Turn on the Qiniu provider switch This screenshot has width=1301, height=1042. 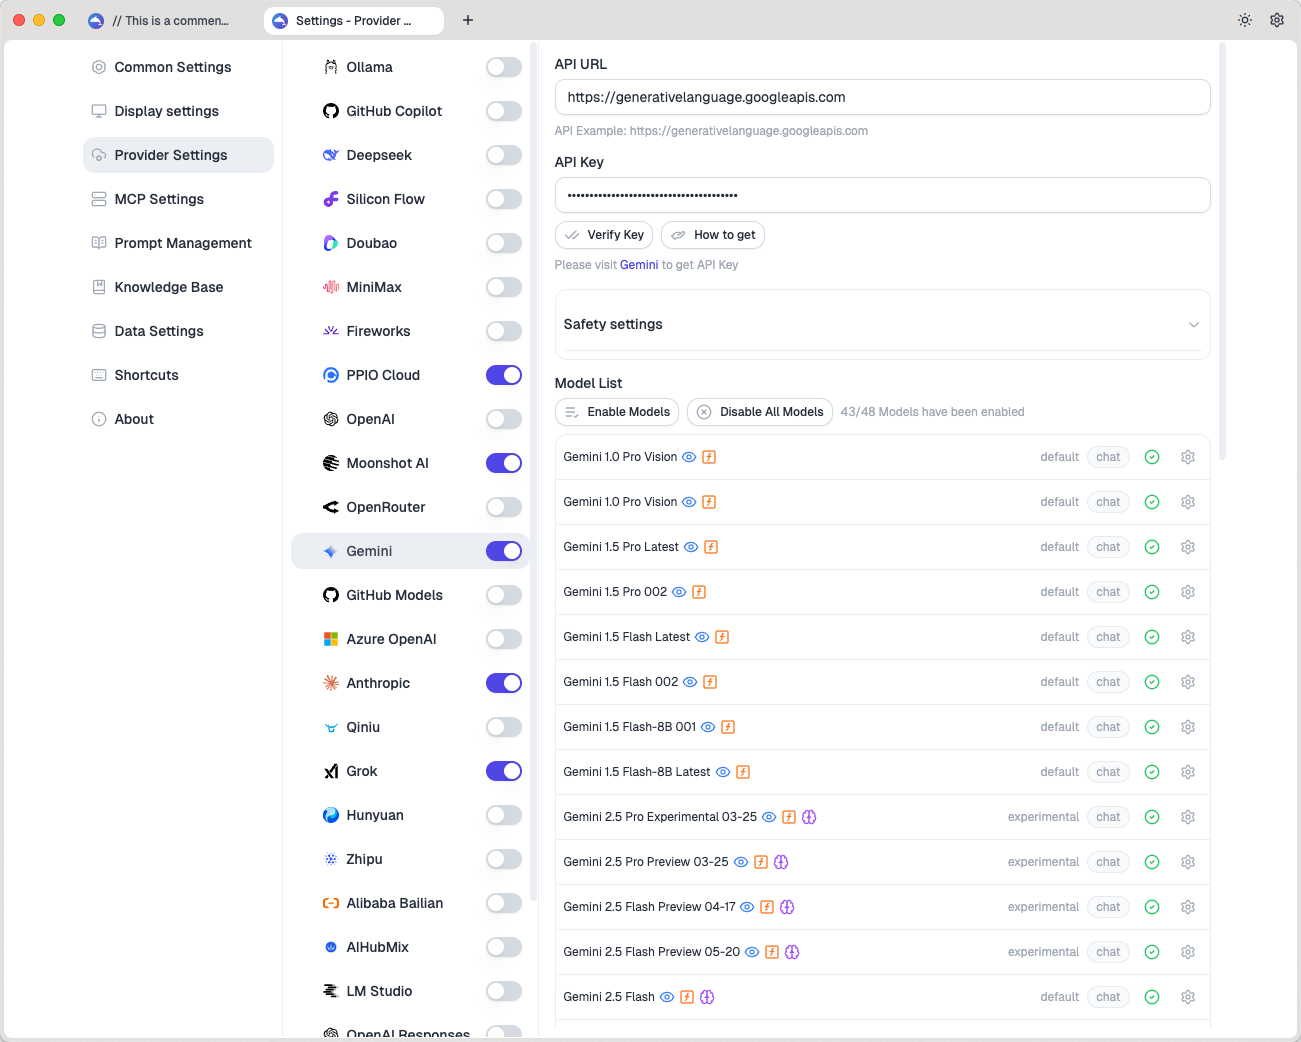504,727
